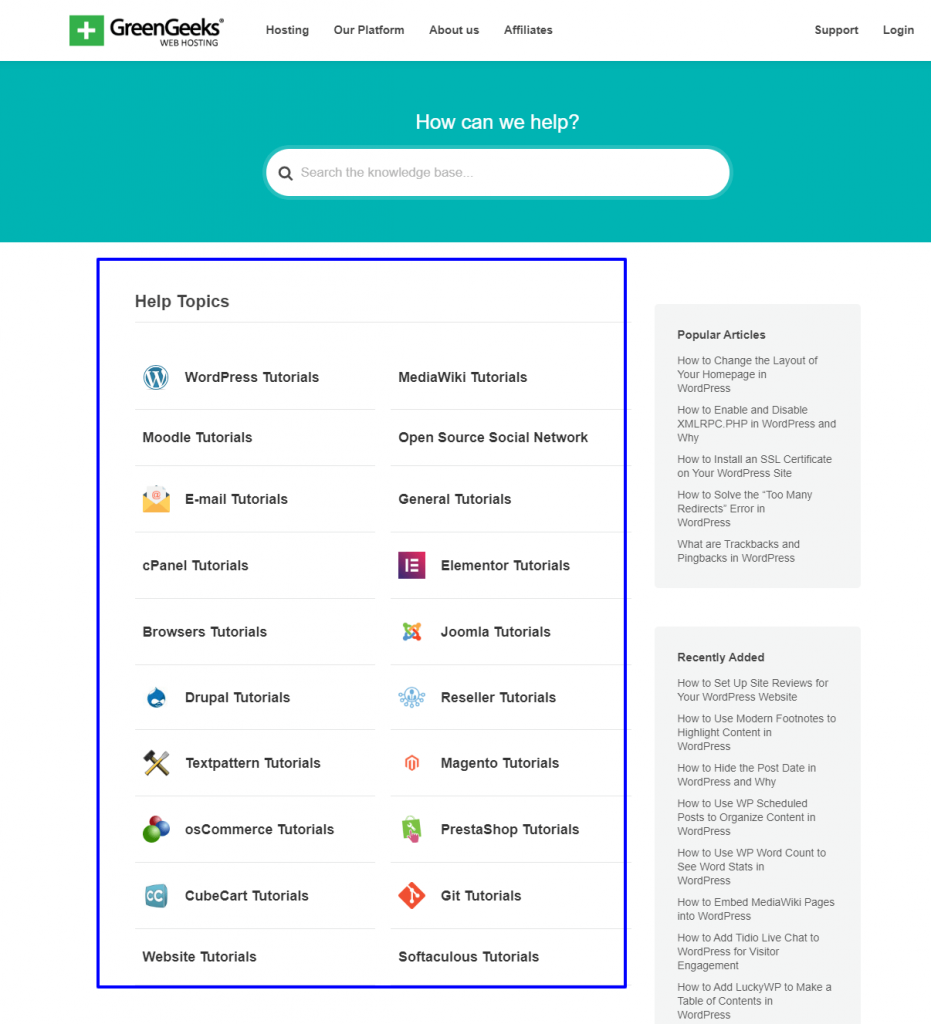Read article on changing homepage layout

pyautogui.click(x=747, y=374)
